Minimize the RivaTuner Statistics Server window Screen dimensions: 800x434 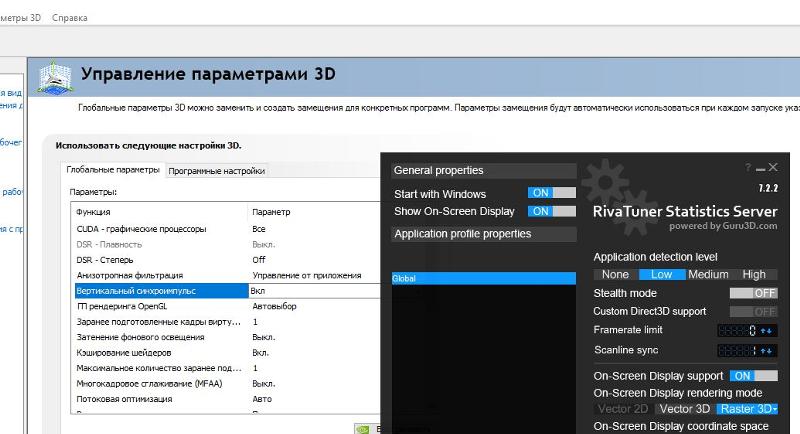pyautogui.click(x=760, y=168)
